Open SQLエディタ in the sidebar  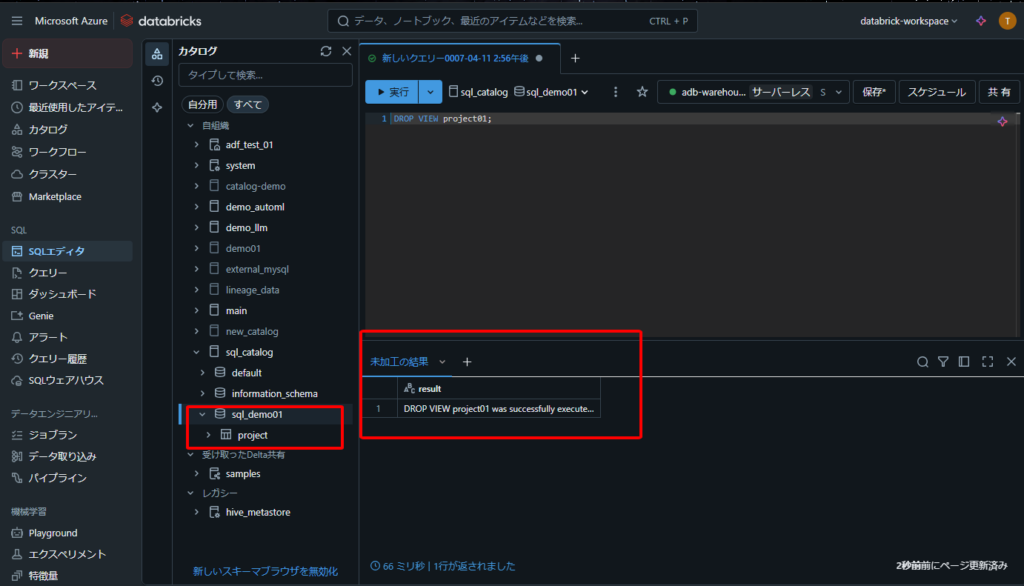(x=57, y=251)
